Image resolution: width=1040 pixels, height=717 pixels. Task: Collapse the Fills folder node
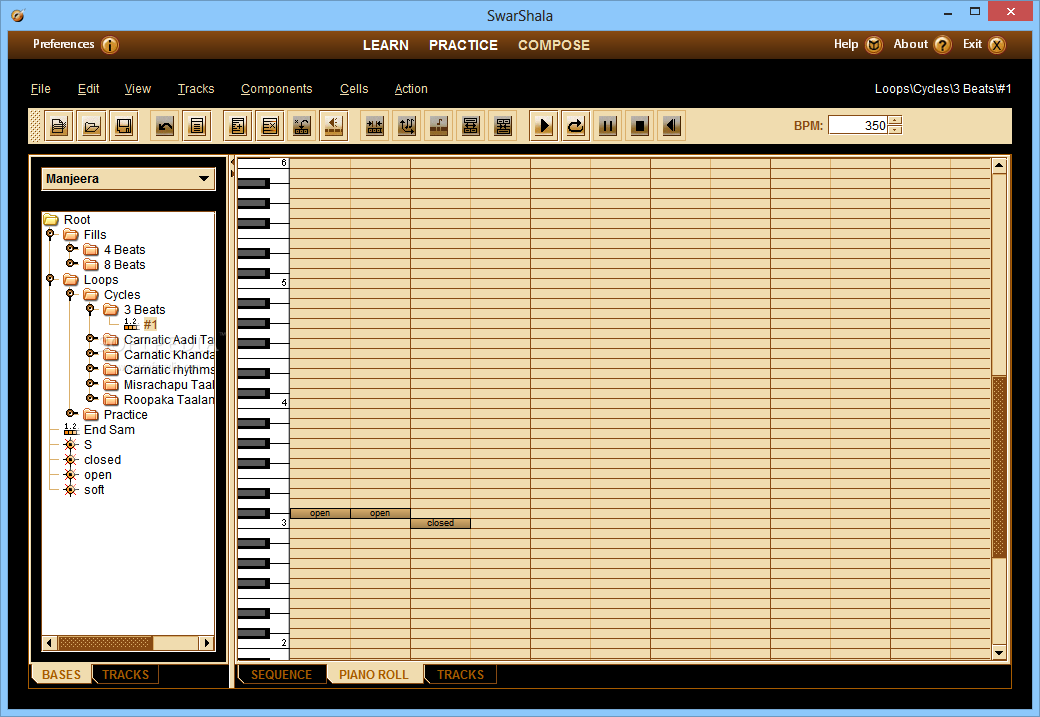point(50,234)
